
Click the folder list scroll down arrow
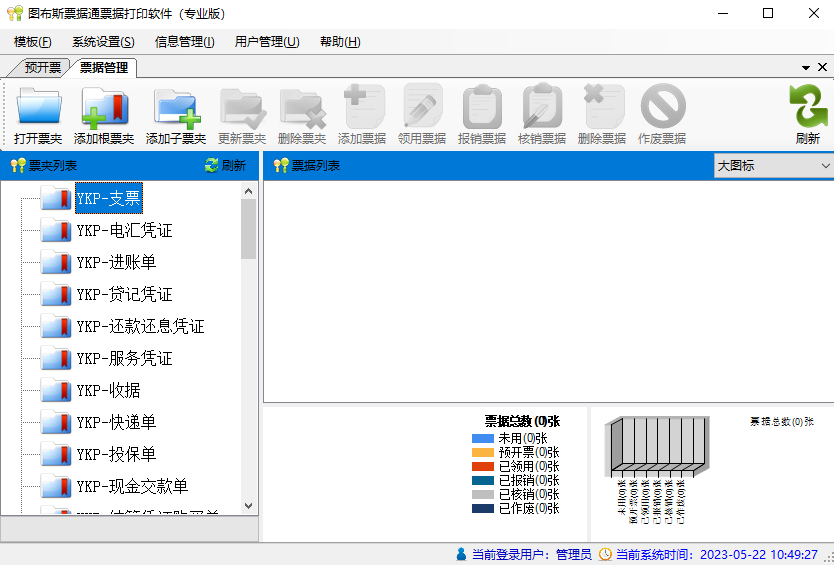pos(248,506)
